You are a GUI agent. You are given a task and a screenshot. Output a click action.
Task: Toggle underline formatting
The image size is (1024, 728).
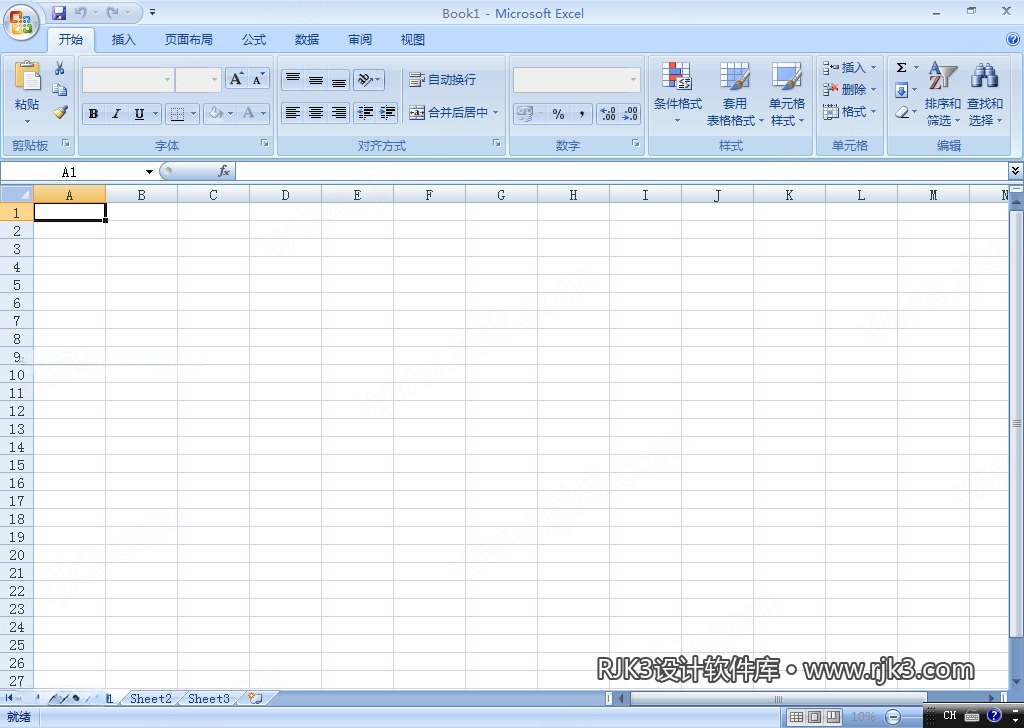139,114
